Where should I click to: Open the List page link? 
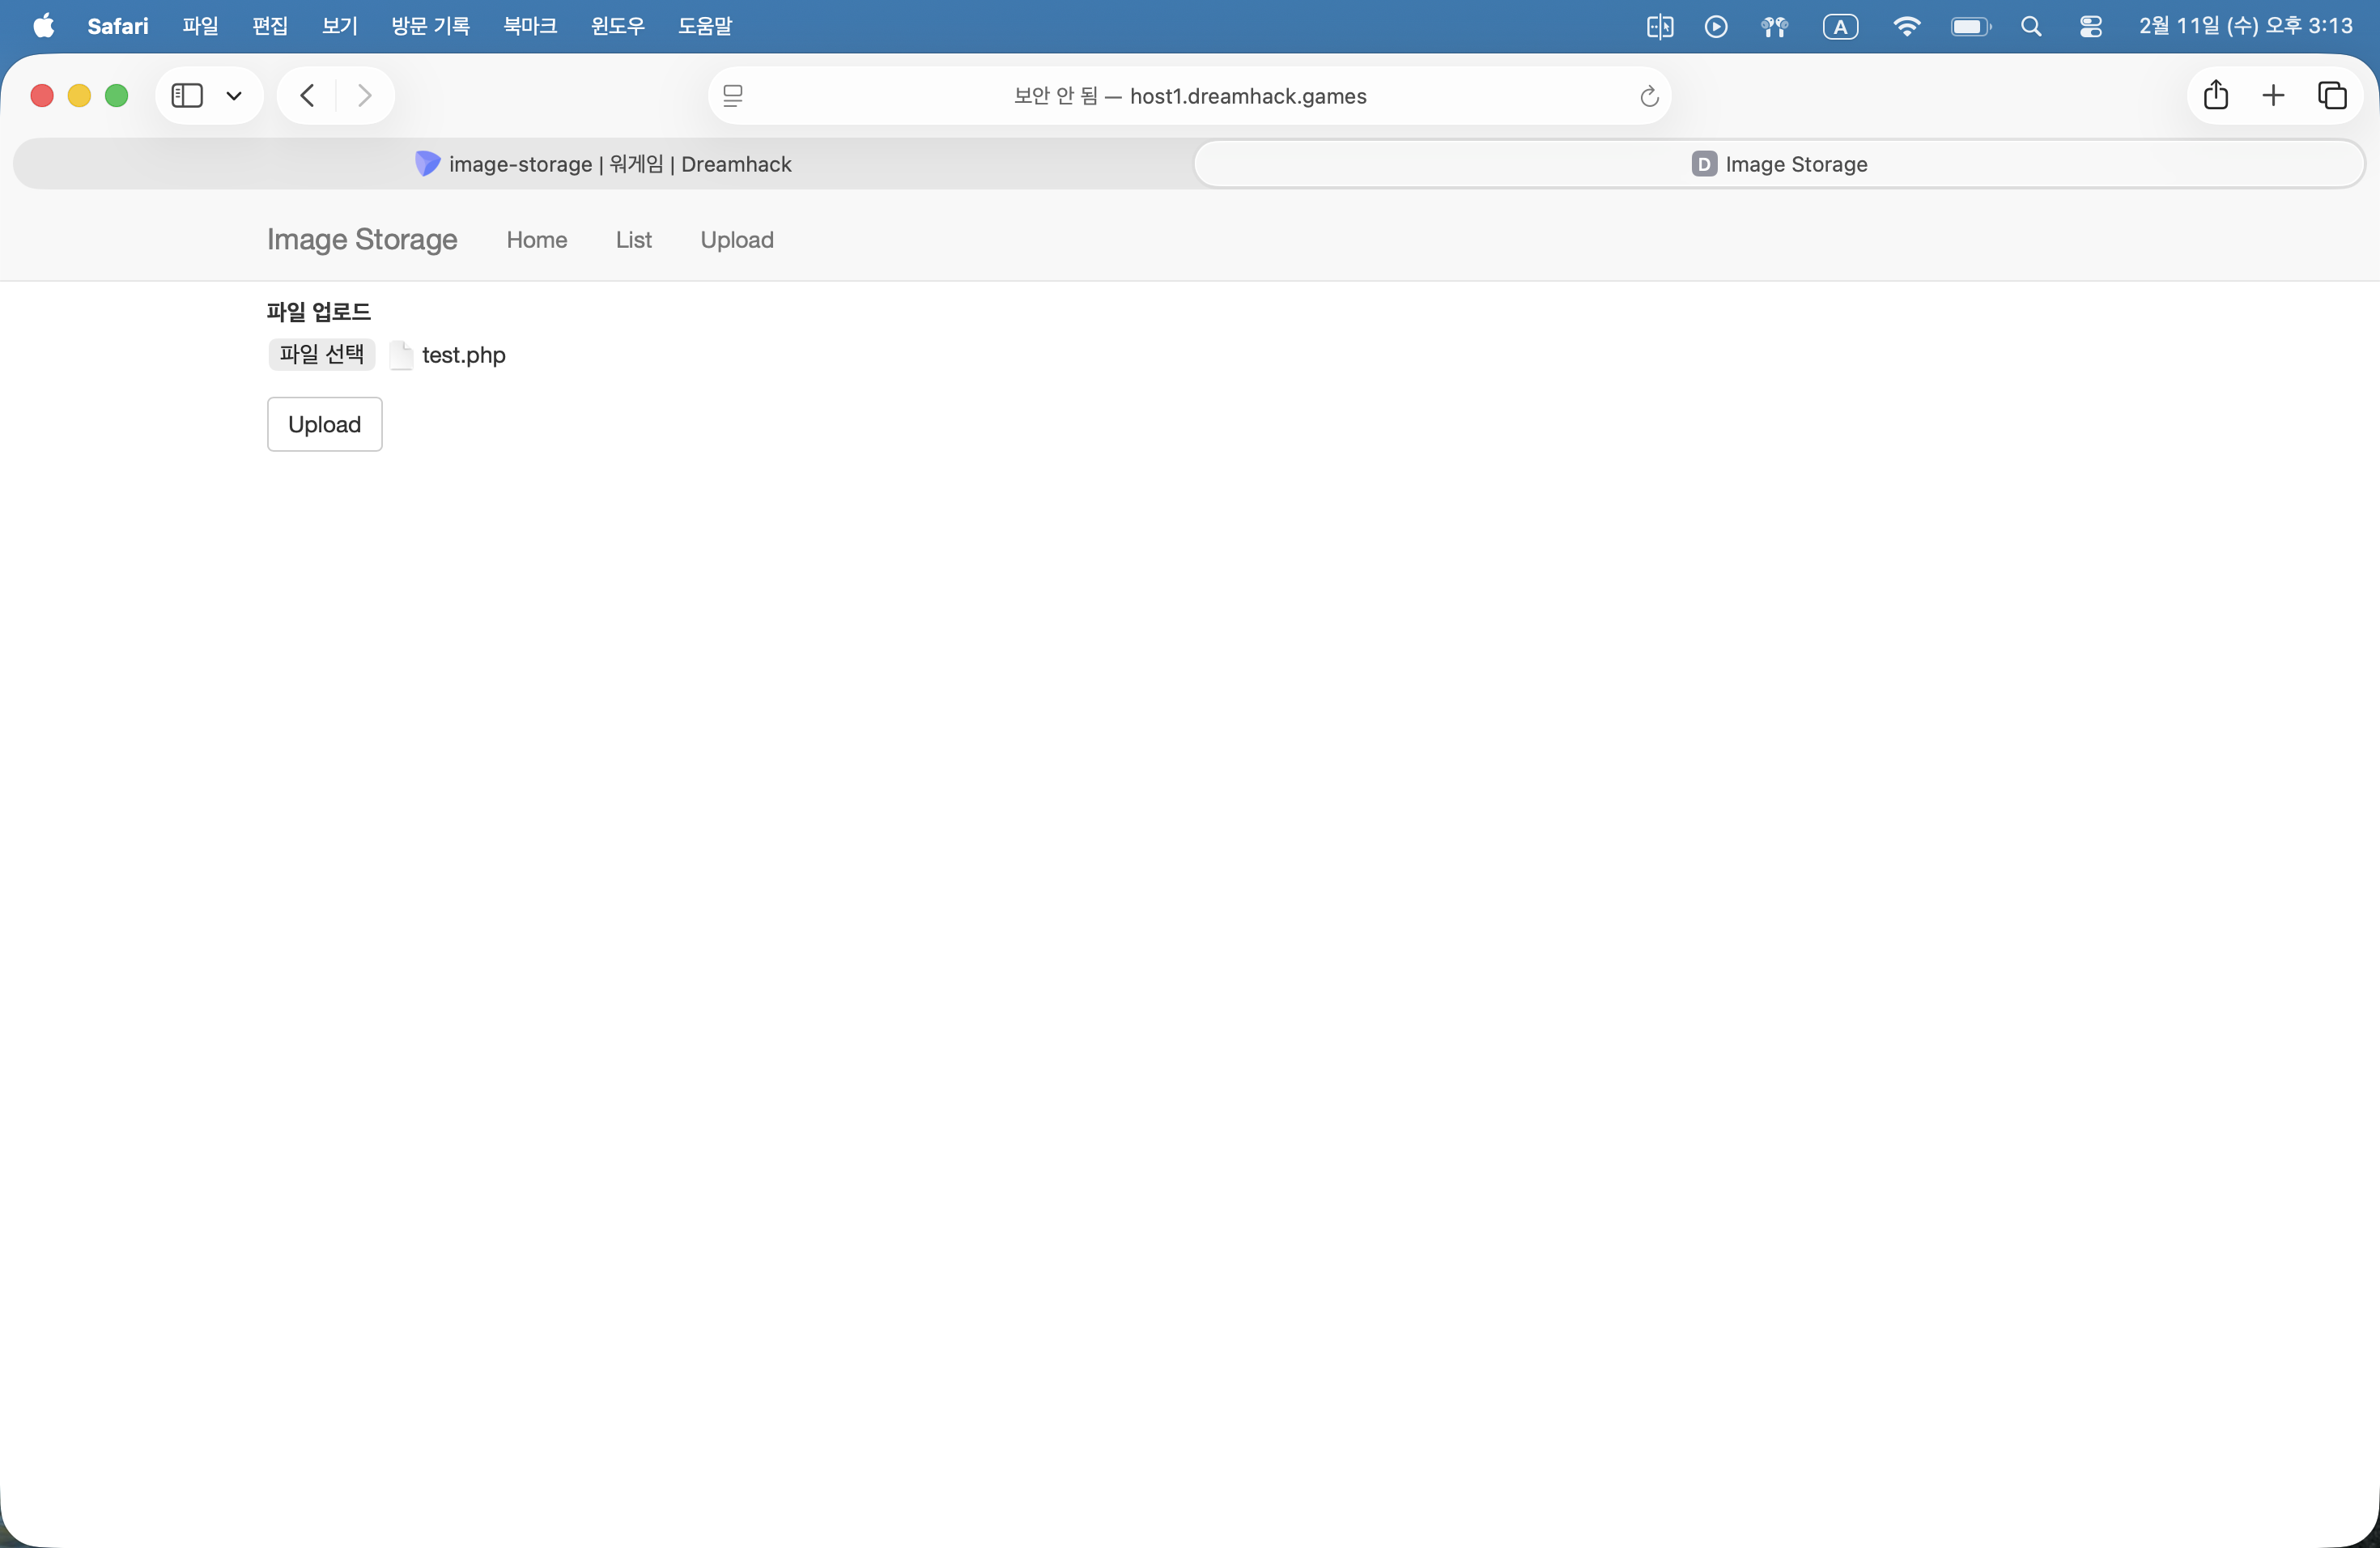pyautogui.click(x=633, y=240)
